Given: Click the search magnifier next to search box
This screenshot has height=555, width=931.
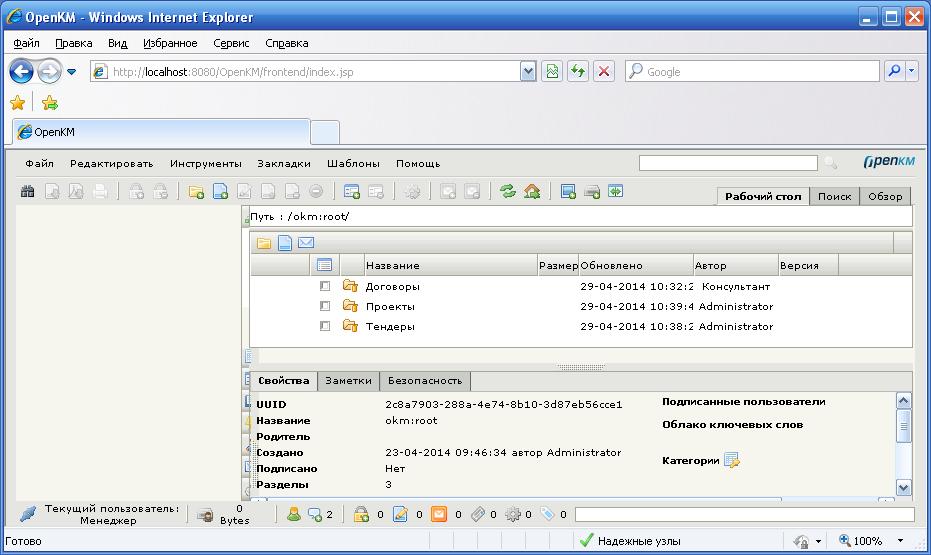Looking at the screenshot, I should [830, 163].
